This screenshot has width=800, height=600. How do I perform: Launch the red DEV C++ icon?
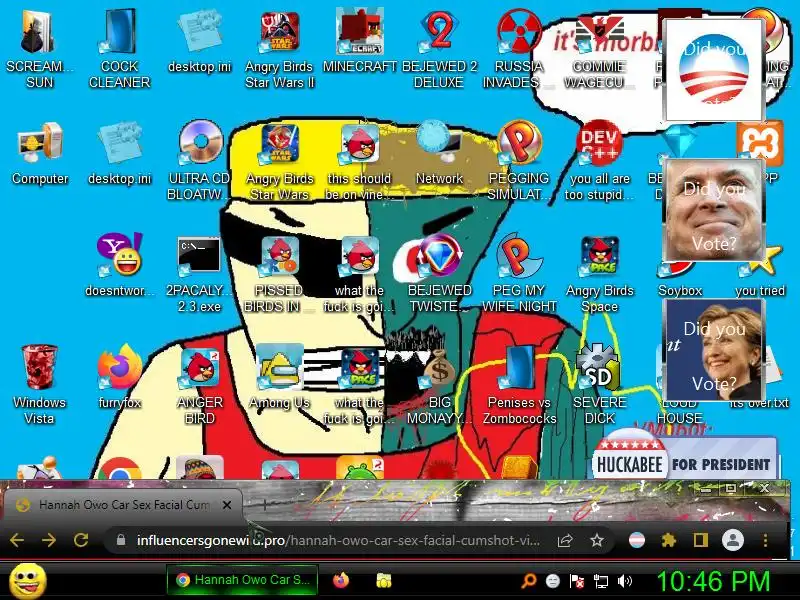click(599, 160)
